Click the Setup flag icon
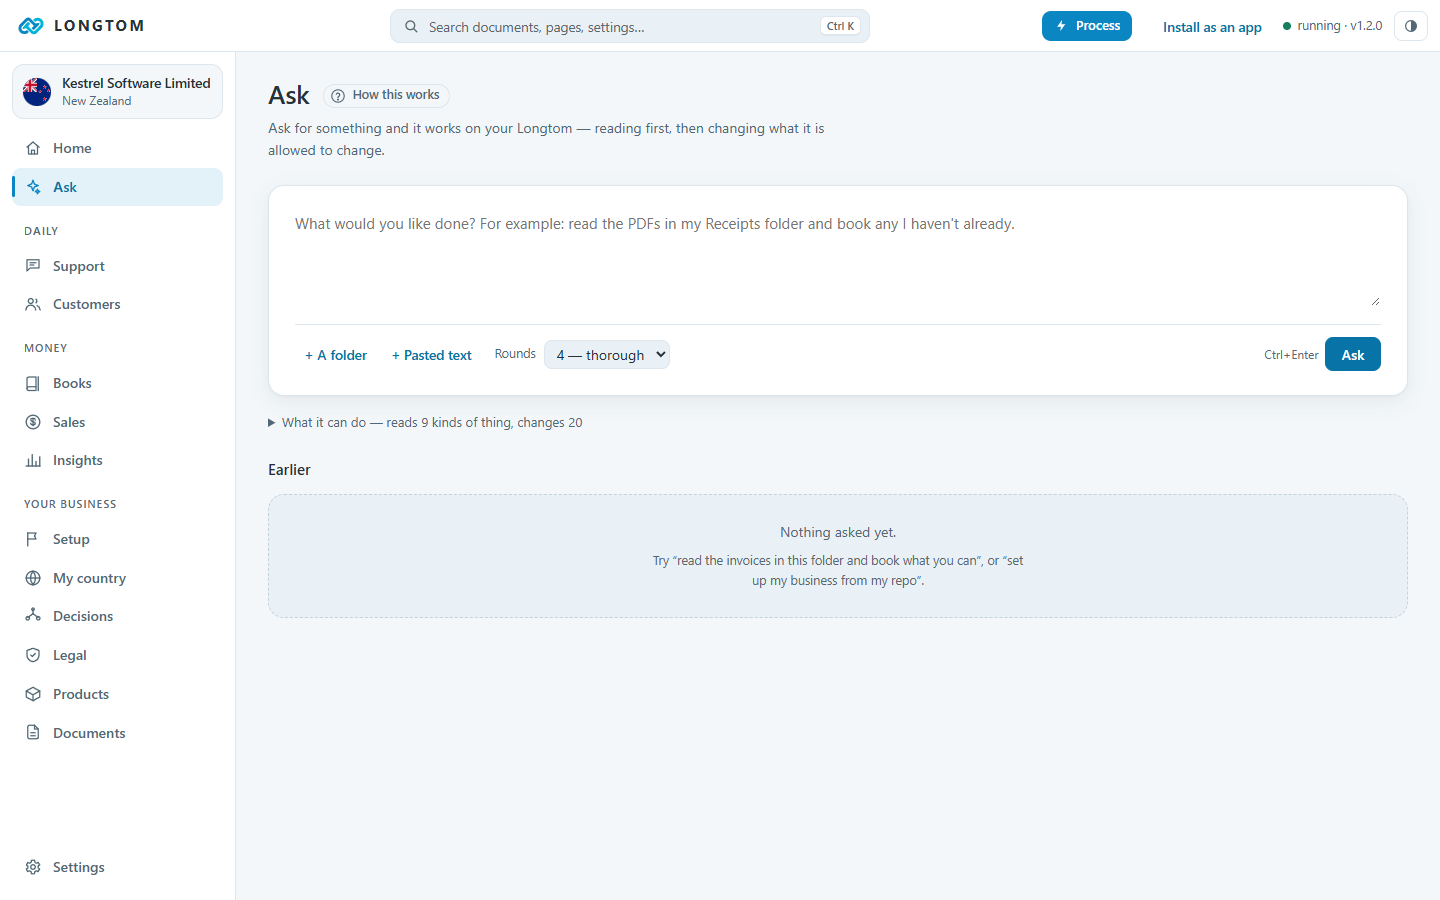This screenshot has width=1440, height=900. 33,539
